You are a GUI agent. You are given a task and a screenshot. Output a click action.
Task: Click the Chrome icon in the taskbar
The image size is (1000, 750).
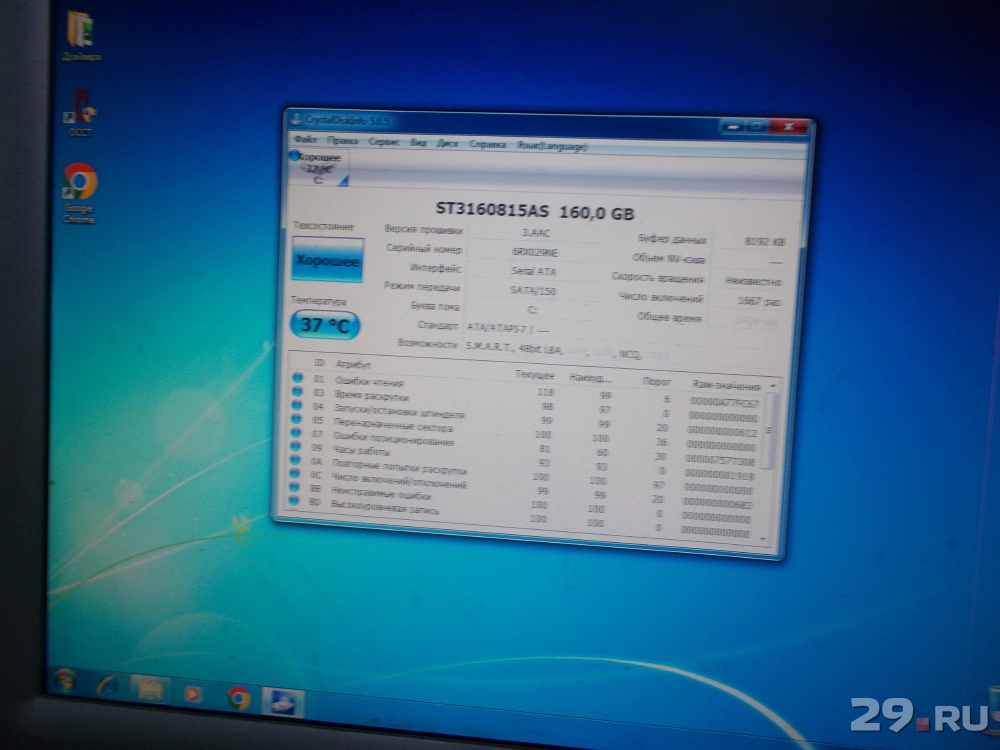pos(238,697)
